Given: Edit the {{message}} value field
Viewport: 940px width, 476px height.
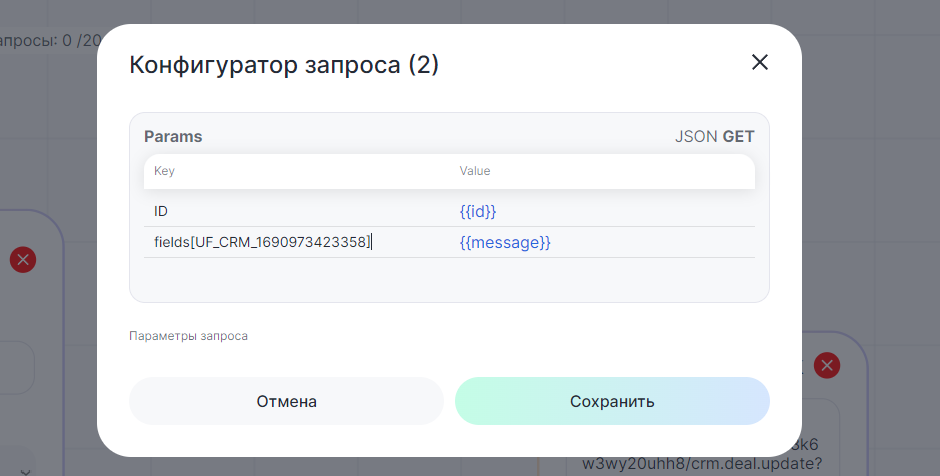Looking at the screenshot, I should [600, 242].
